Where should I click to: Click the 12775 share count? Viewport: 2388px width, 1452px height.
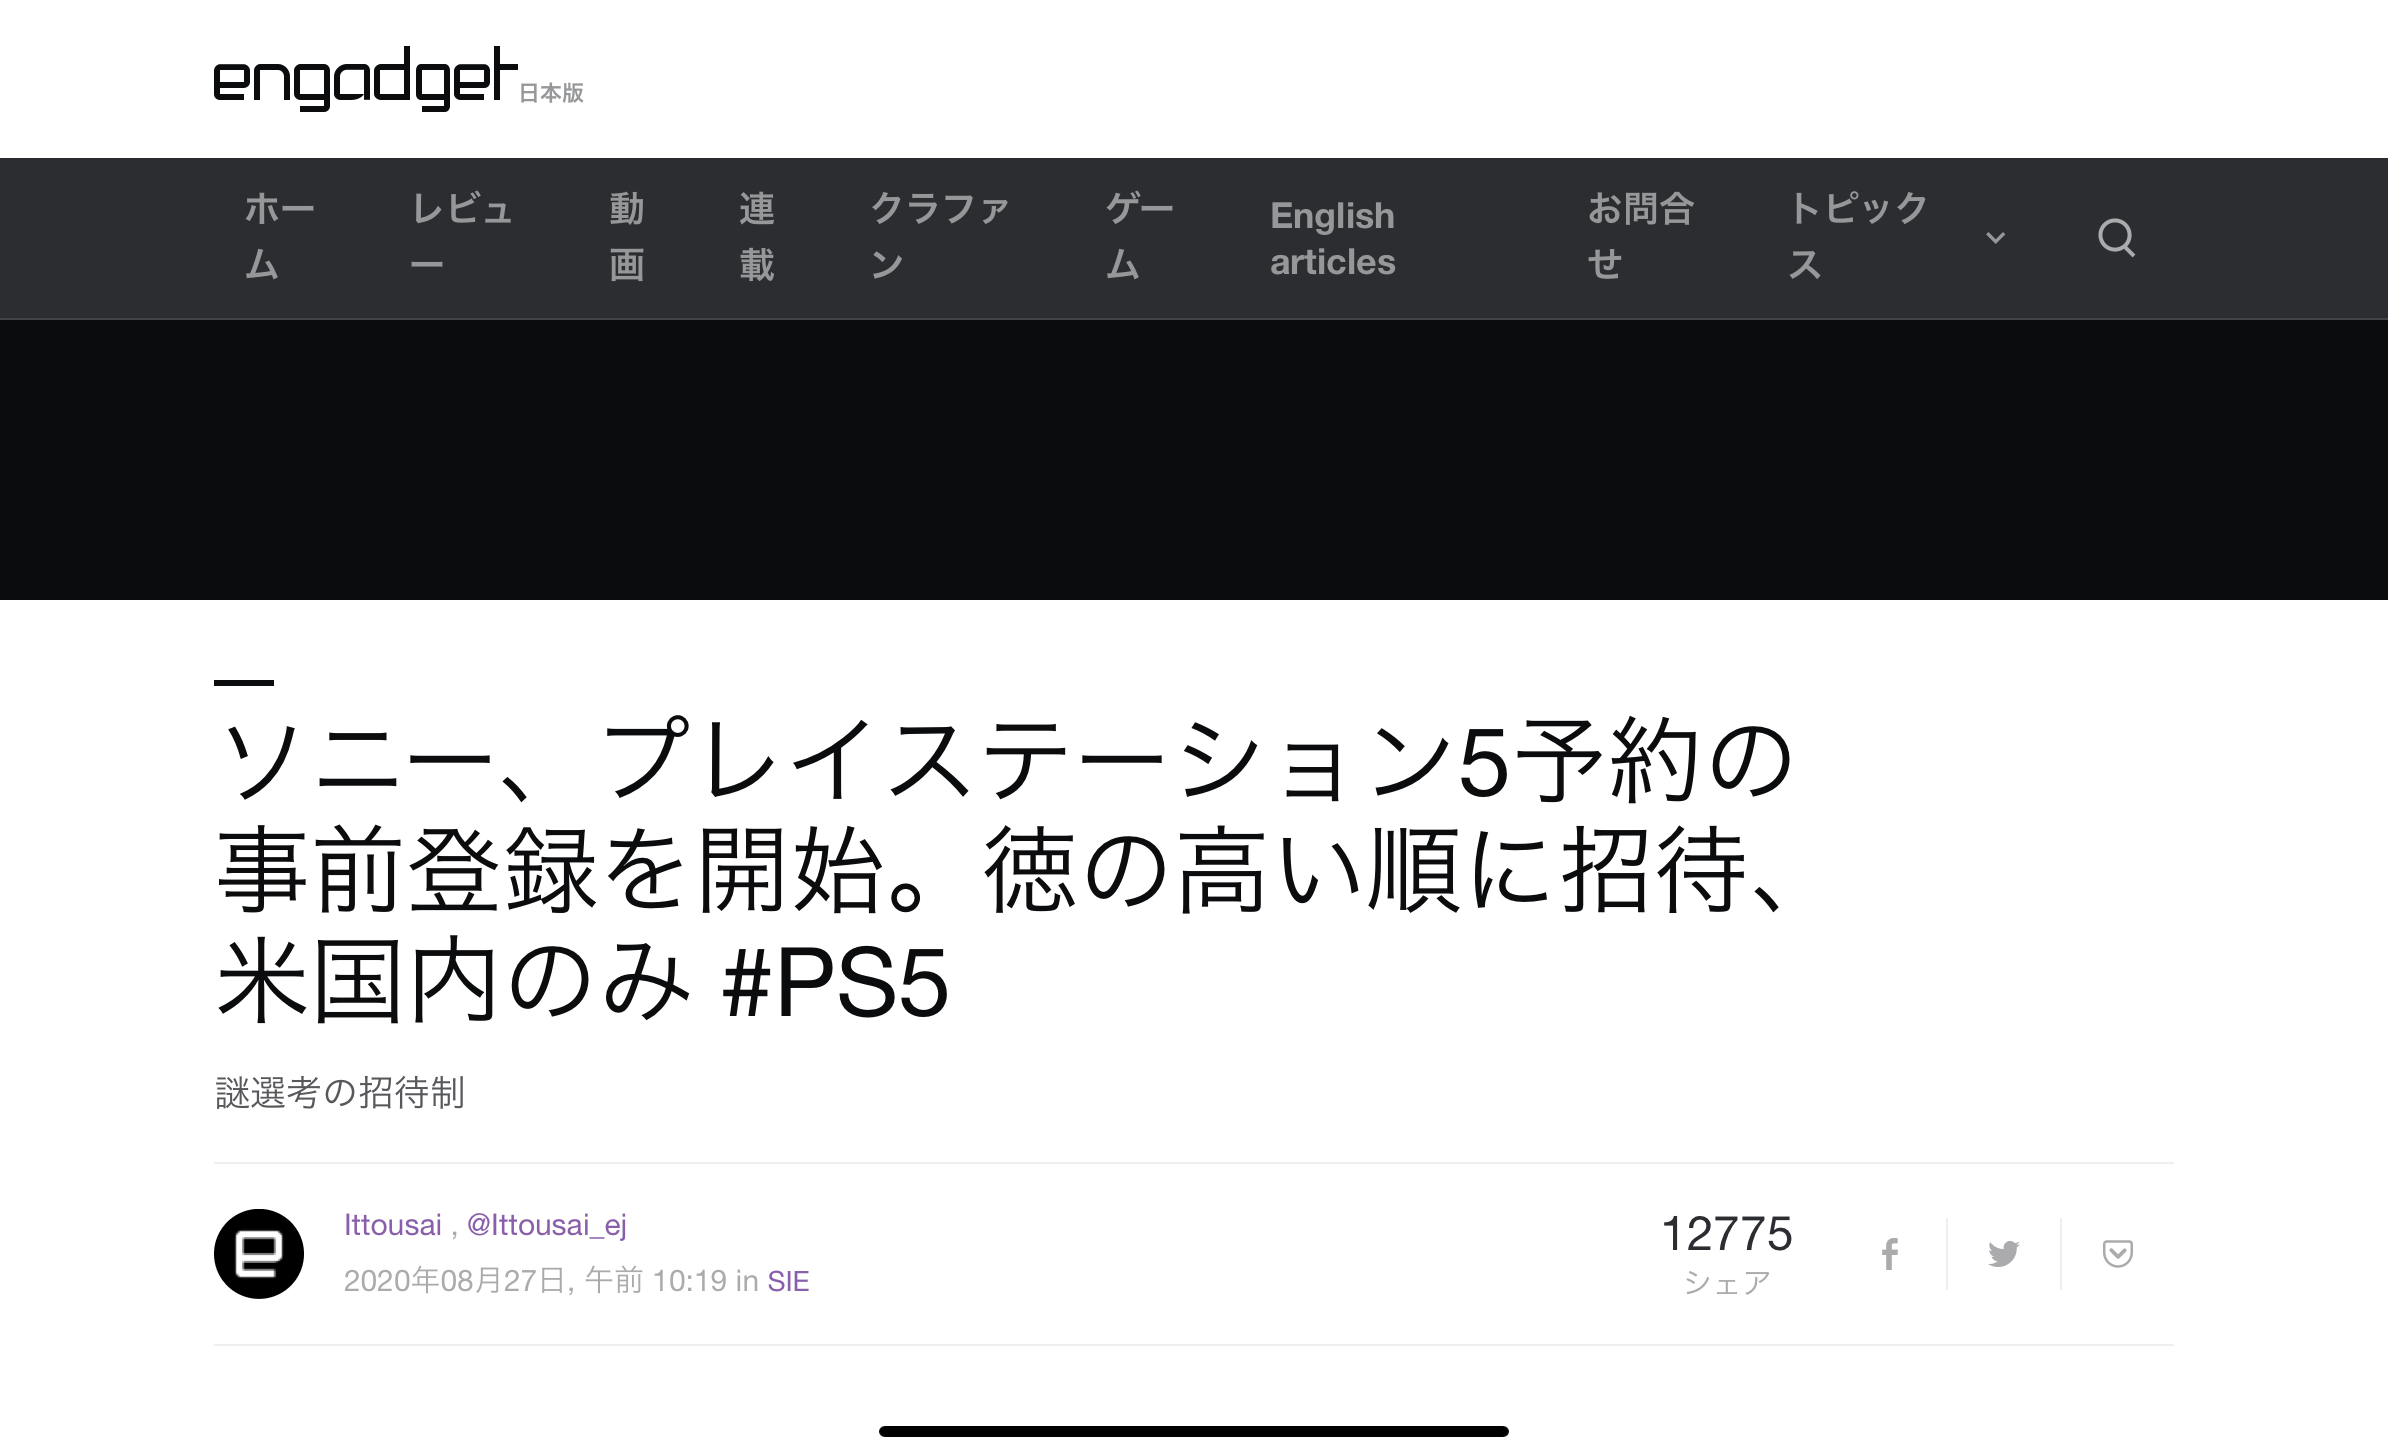click(1726, 1234)
